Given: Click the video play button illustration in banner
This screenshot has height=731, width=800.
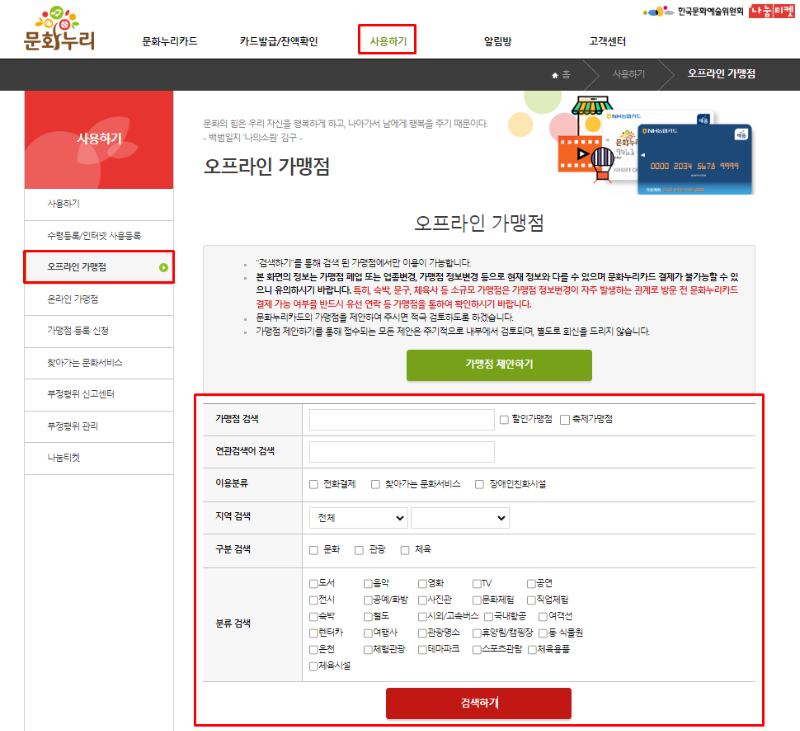Looking at the screenshot, I should pos(581,153).
